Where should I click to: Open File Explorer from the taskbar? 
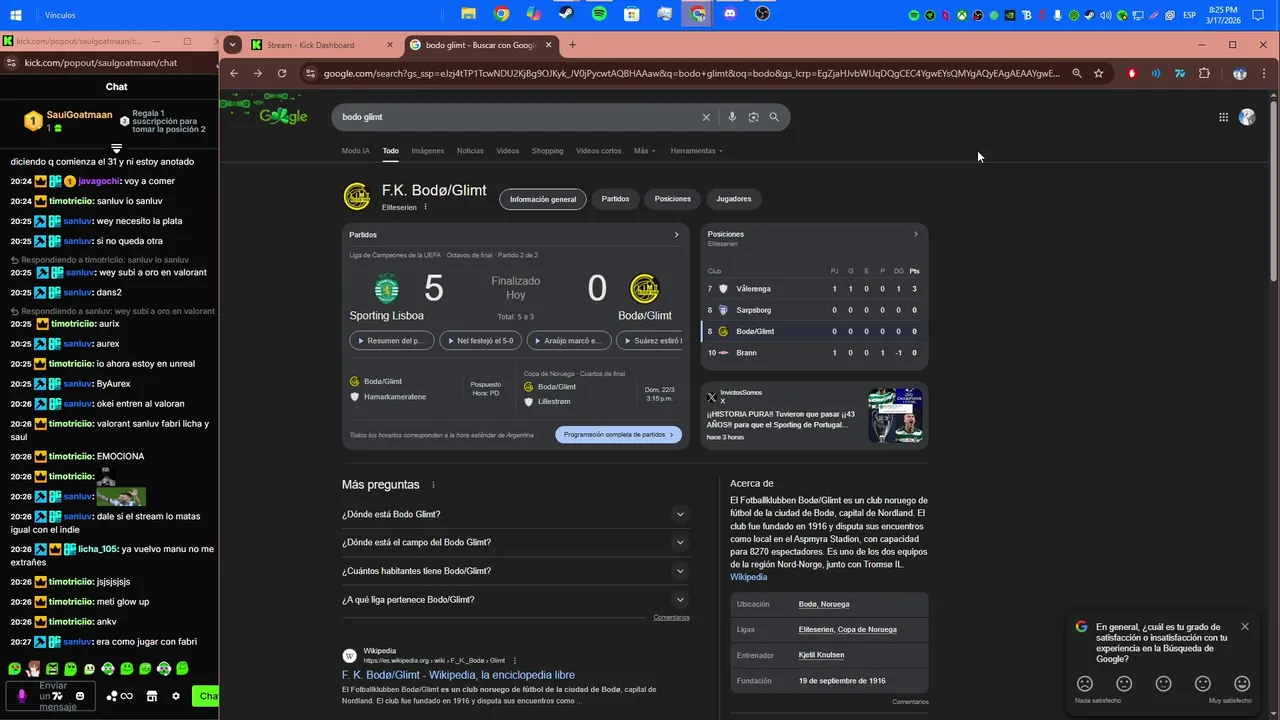468,14
